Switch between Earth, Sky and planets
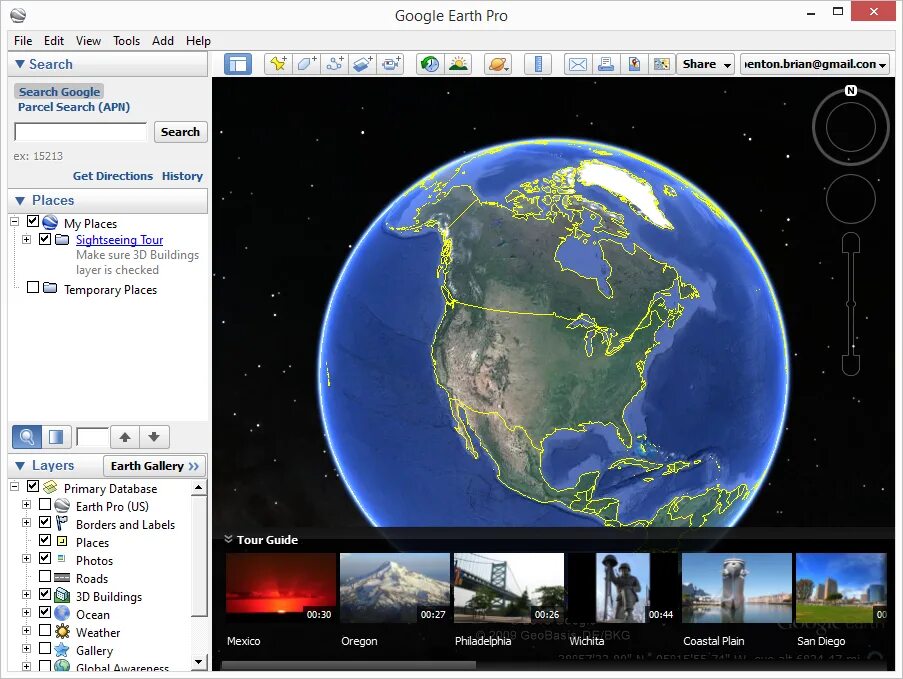This screenshot has height=679, width=903. pyautogui.click(x=498, y=64)
